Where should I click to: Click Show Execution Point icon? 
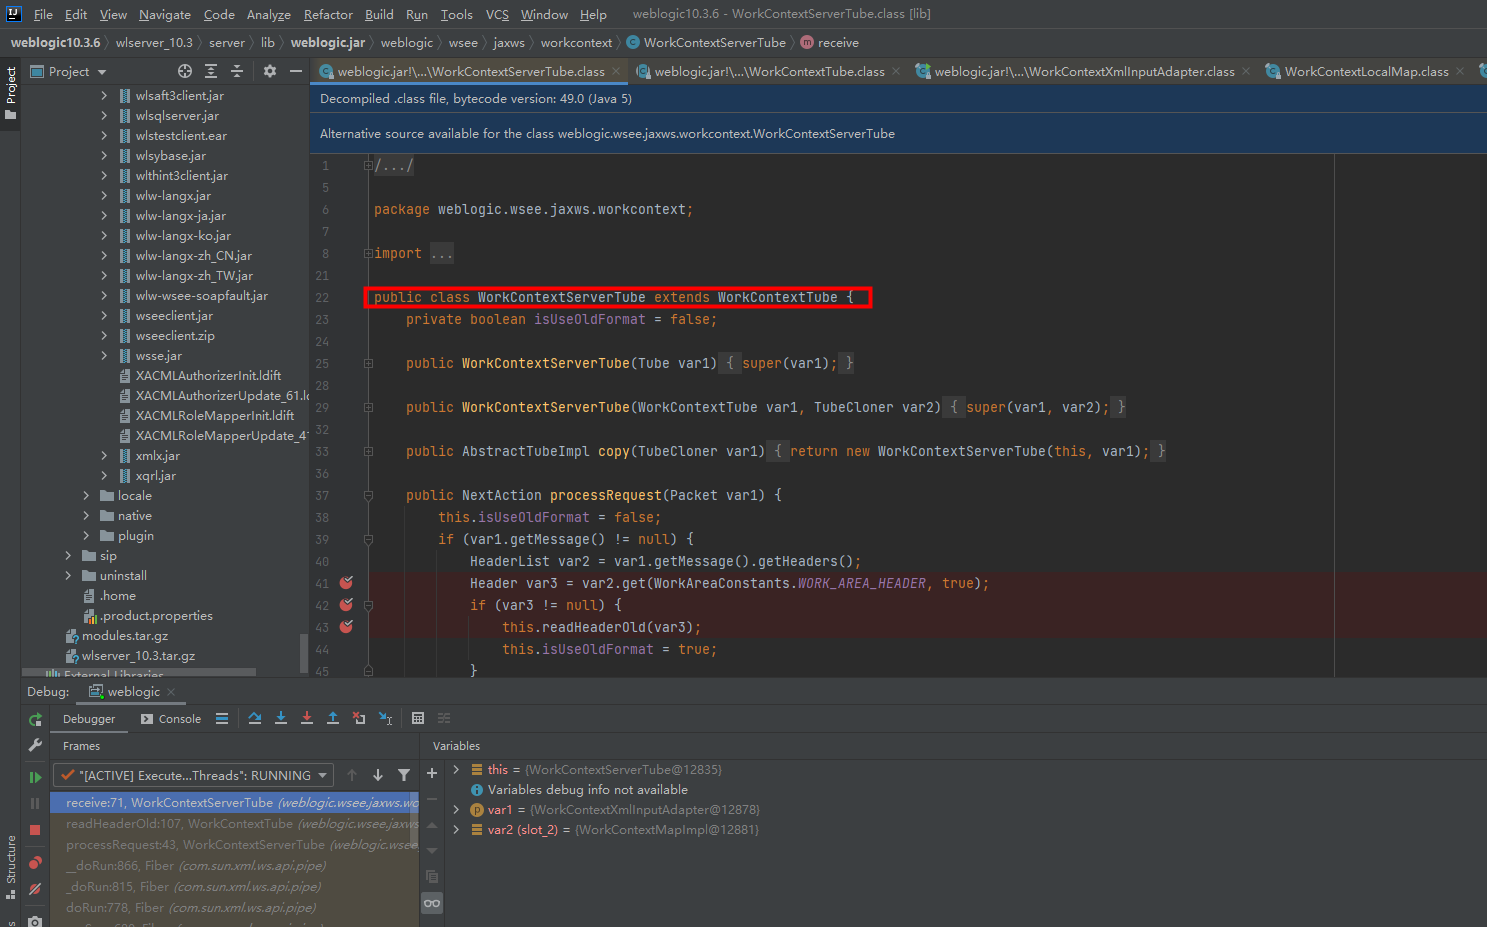tap(222, 718)
